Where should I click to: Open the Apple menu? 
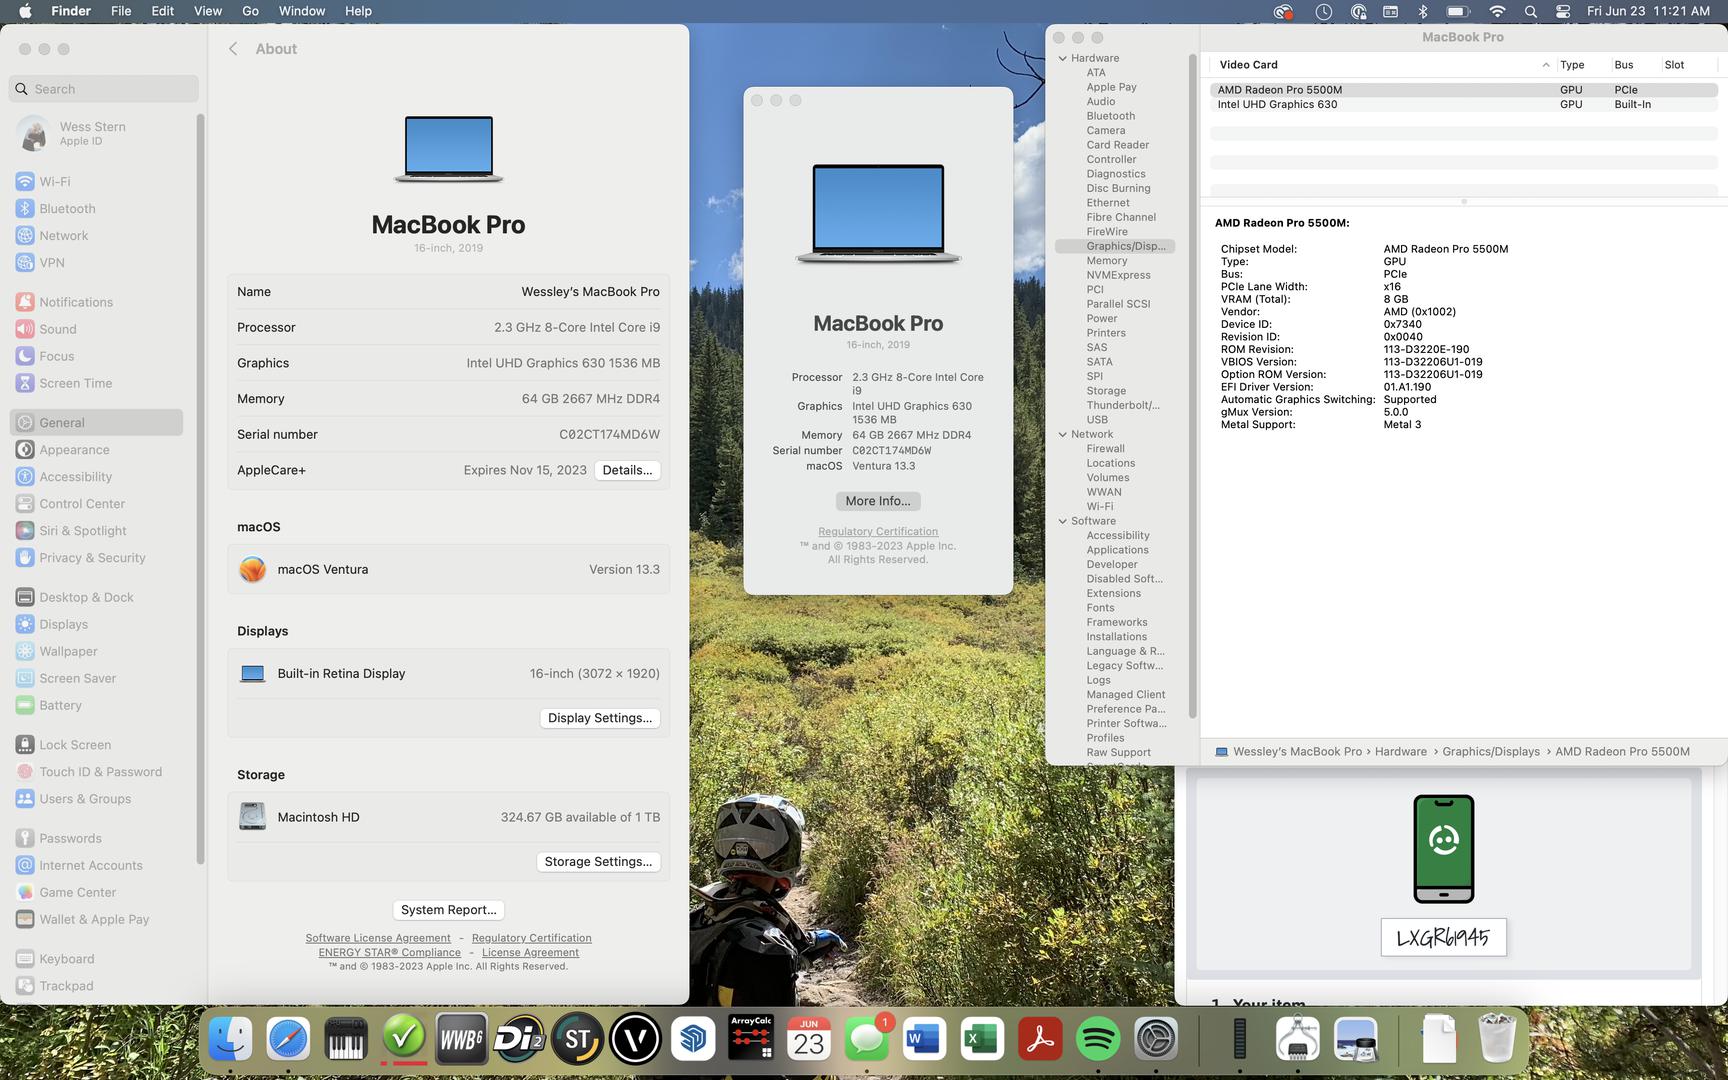pos(25,11)
